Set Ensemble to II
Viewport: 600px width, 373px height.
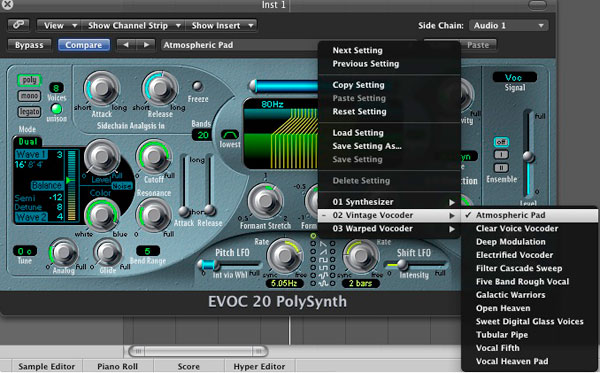pyautogui.click(x=501, y=168)
